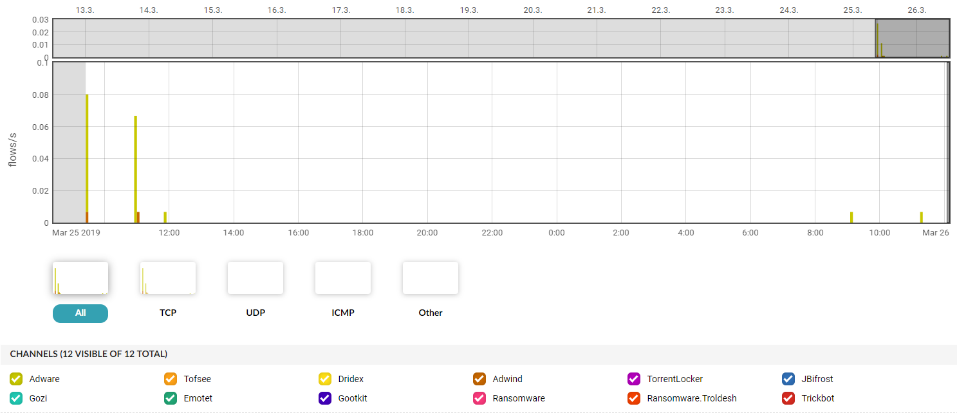Uncheck the JBifrost channel
957x413 pixels.
point(789,379)
